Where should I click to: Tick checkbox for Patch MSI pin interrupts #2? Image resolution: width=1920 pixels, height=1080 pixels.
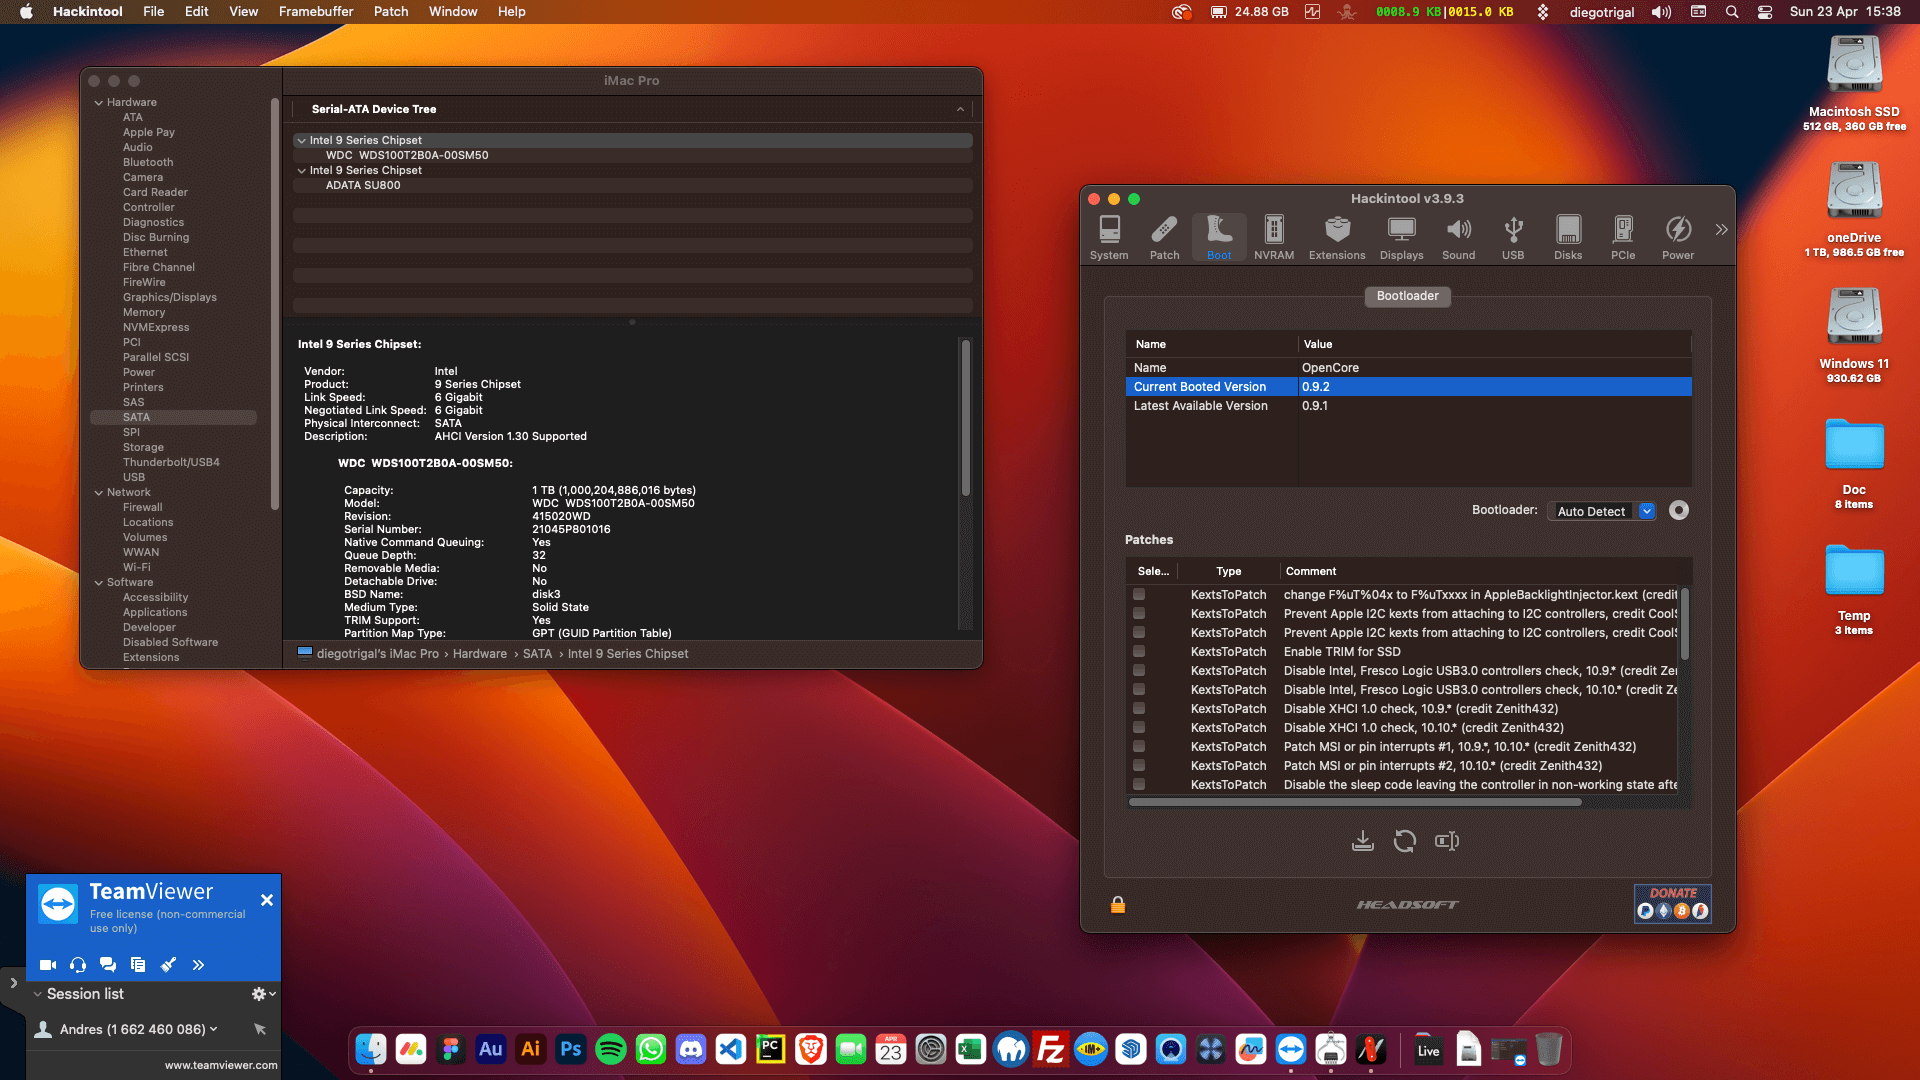coord(1138,765)
